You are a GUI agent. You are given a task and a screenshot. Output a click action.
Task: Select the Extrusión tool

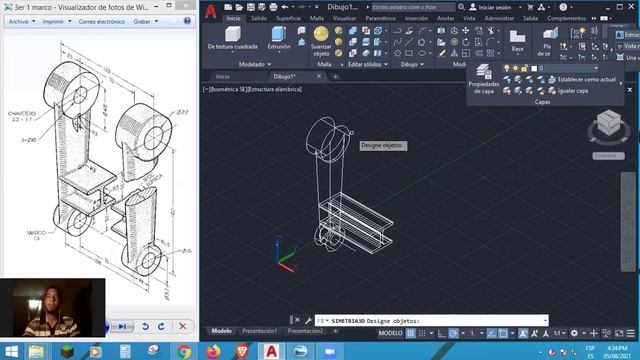[x=279, y=38]
